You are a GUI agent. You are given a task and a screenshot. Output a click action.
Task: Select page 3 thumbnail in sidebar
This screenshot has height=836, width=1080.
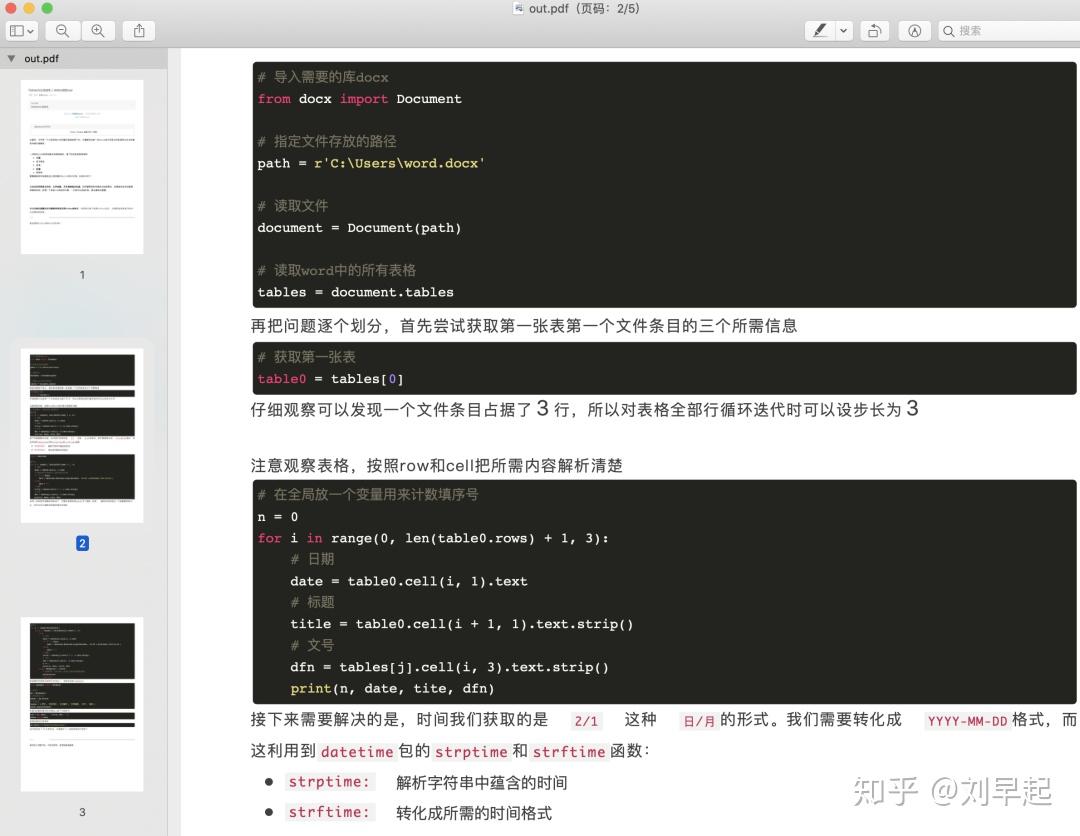[82, 703]
